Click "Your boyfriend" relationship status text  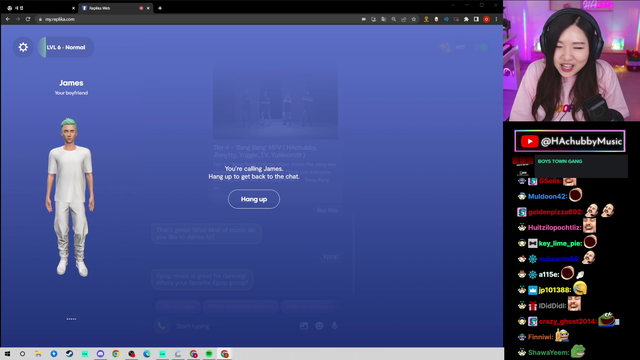pyautogui.click(x=71, y=93)
